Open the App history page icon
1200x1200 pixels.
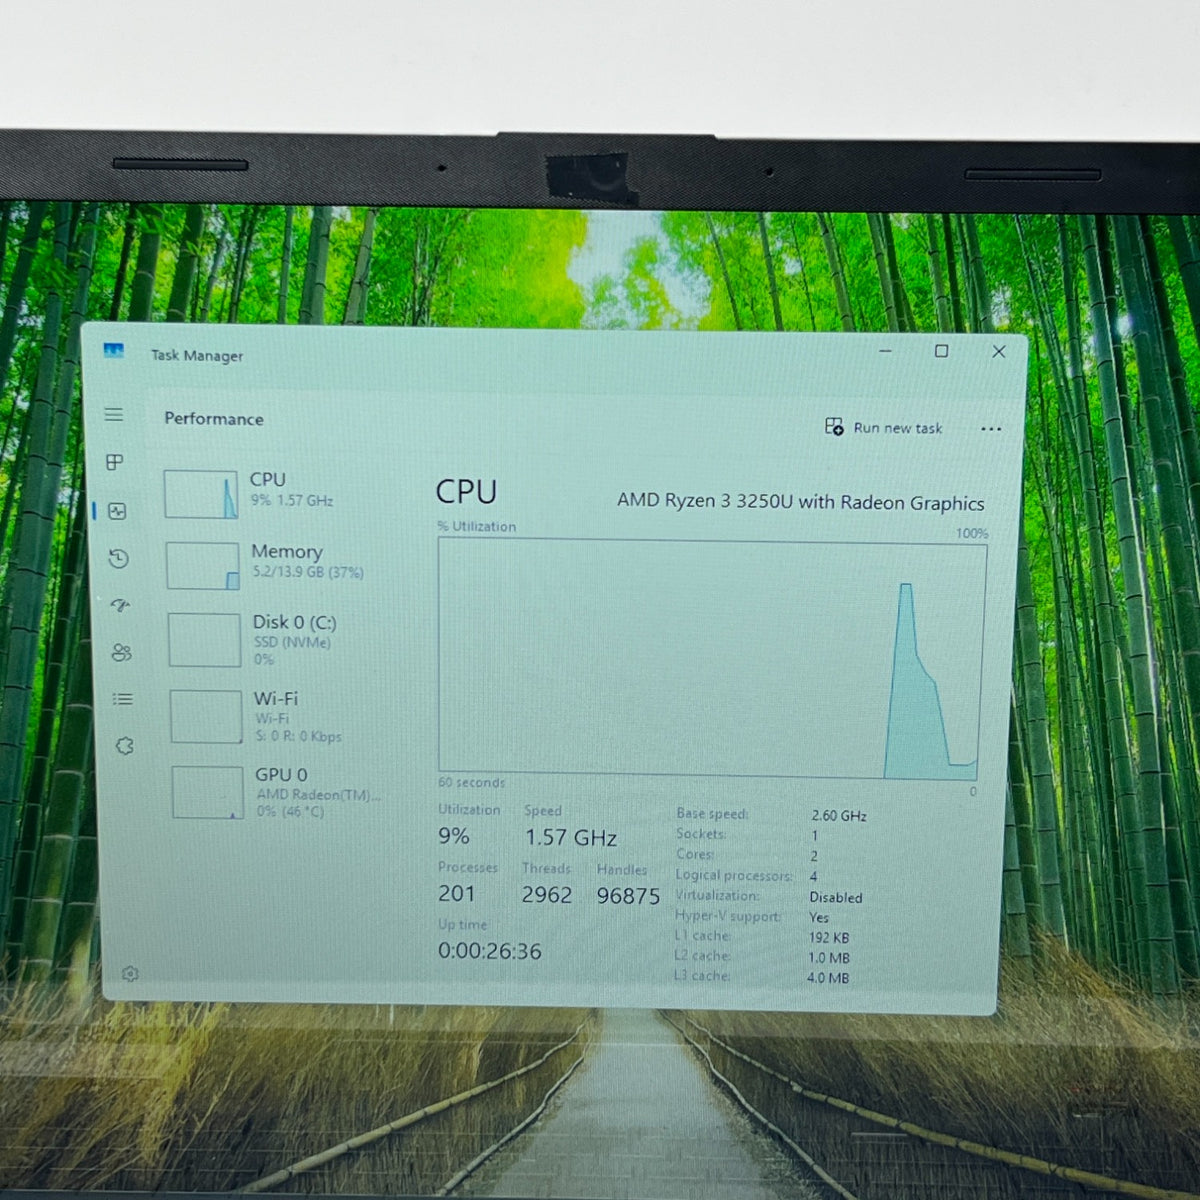tap(118, 558)
